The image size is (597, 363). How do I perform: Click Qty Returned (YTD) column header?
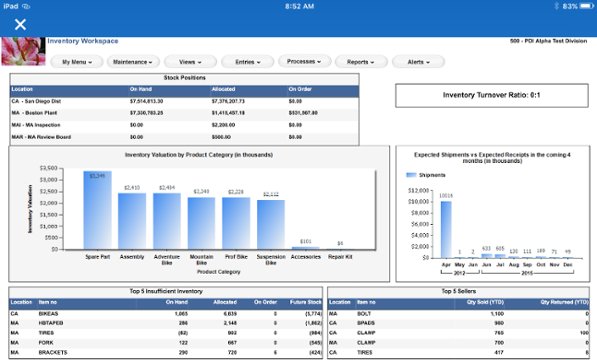[564, 302]
